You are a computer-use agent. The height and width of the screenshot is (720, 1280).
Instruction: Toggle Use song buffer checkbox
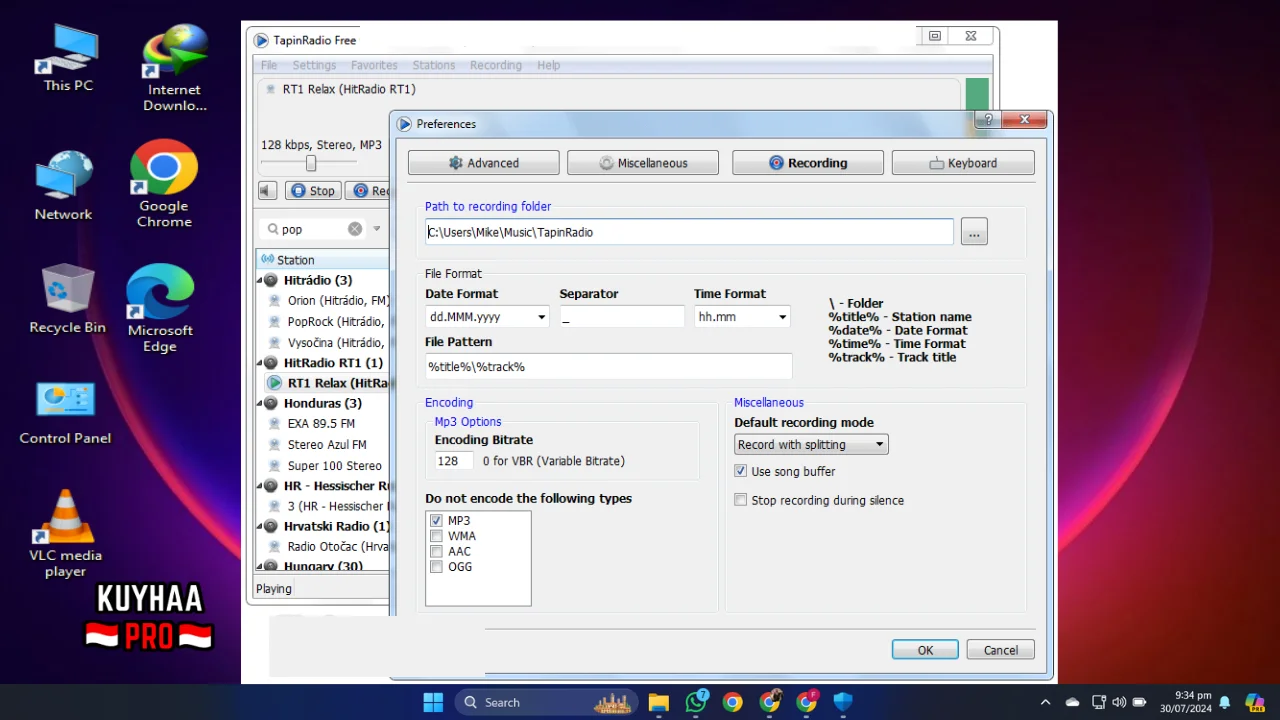741,471
